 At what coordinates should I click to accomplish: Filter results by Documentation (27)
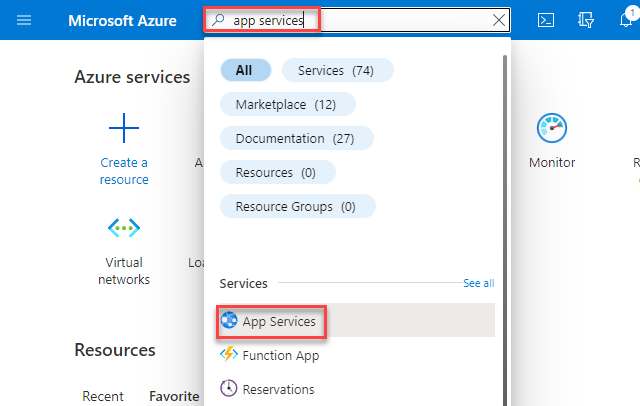coord(296,138)
